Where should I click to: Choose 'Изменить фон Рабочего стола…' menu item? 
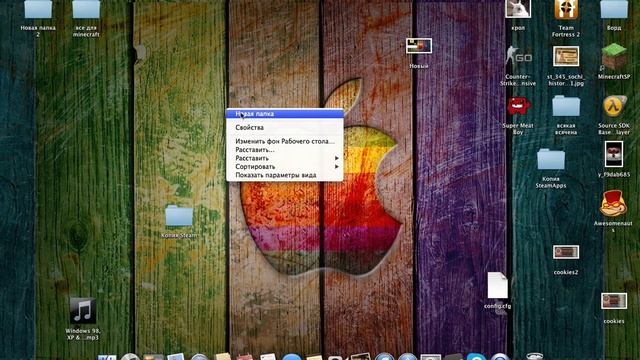(x=284, y=141)
